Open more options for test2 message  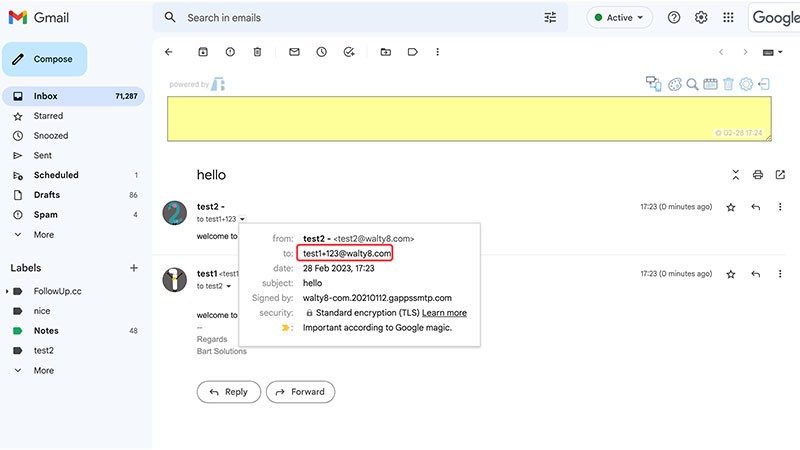pyautogui.click(x=780, y=207)
